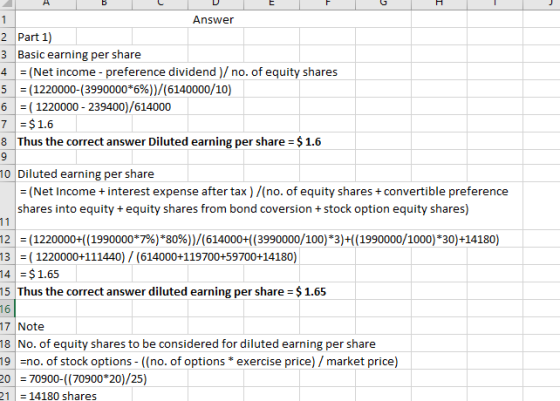Select row header 1
This screenshot has height=401, width=560.
[8, 19]
